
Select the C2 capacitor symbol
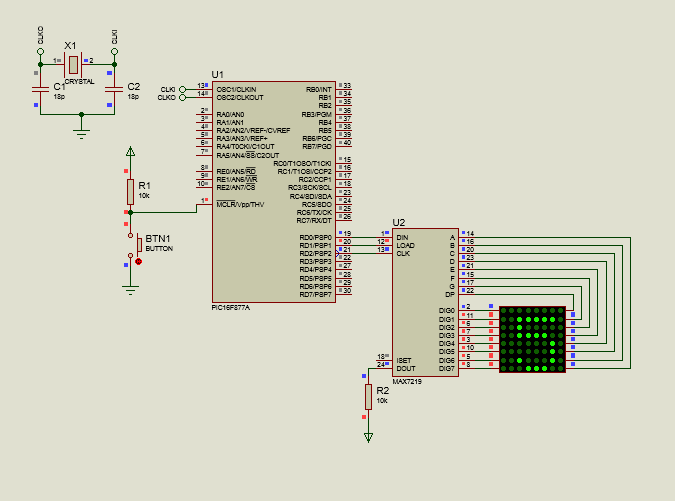pyautogui.click(x=115, y=90)
